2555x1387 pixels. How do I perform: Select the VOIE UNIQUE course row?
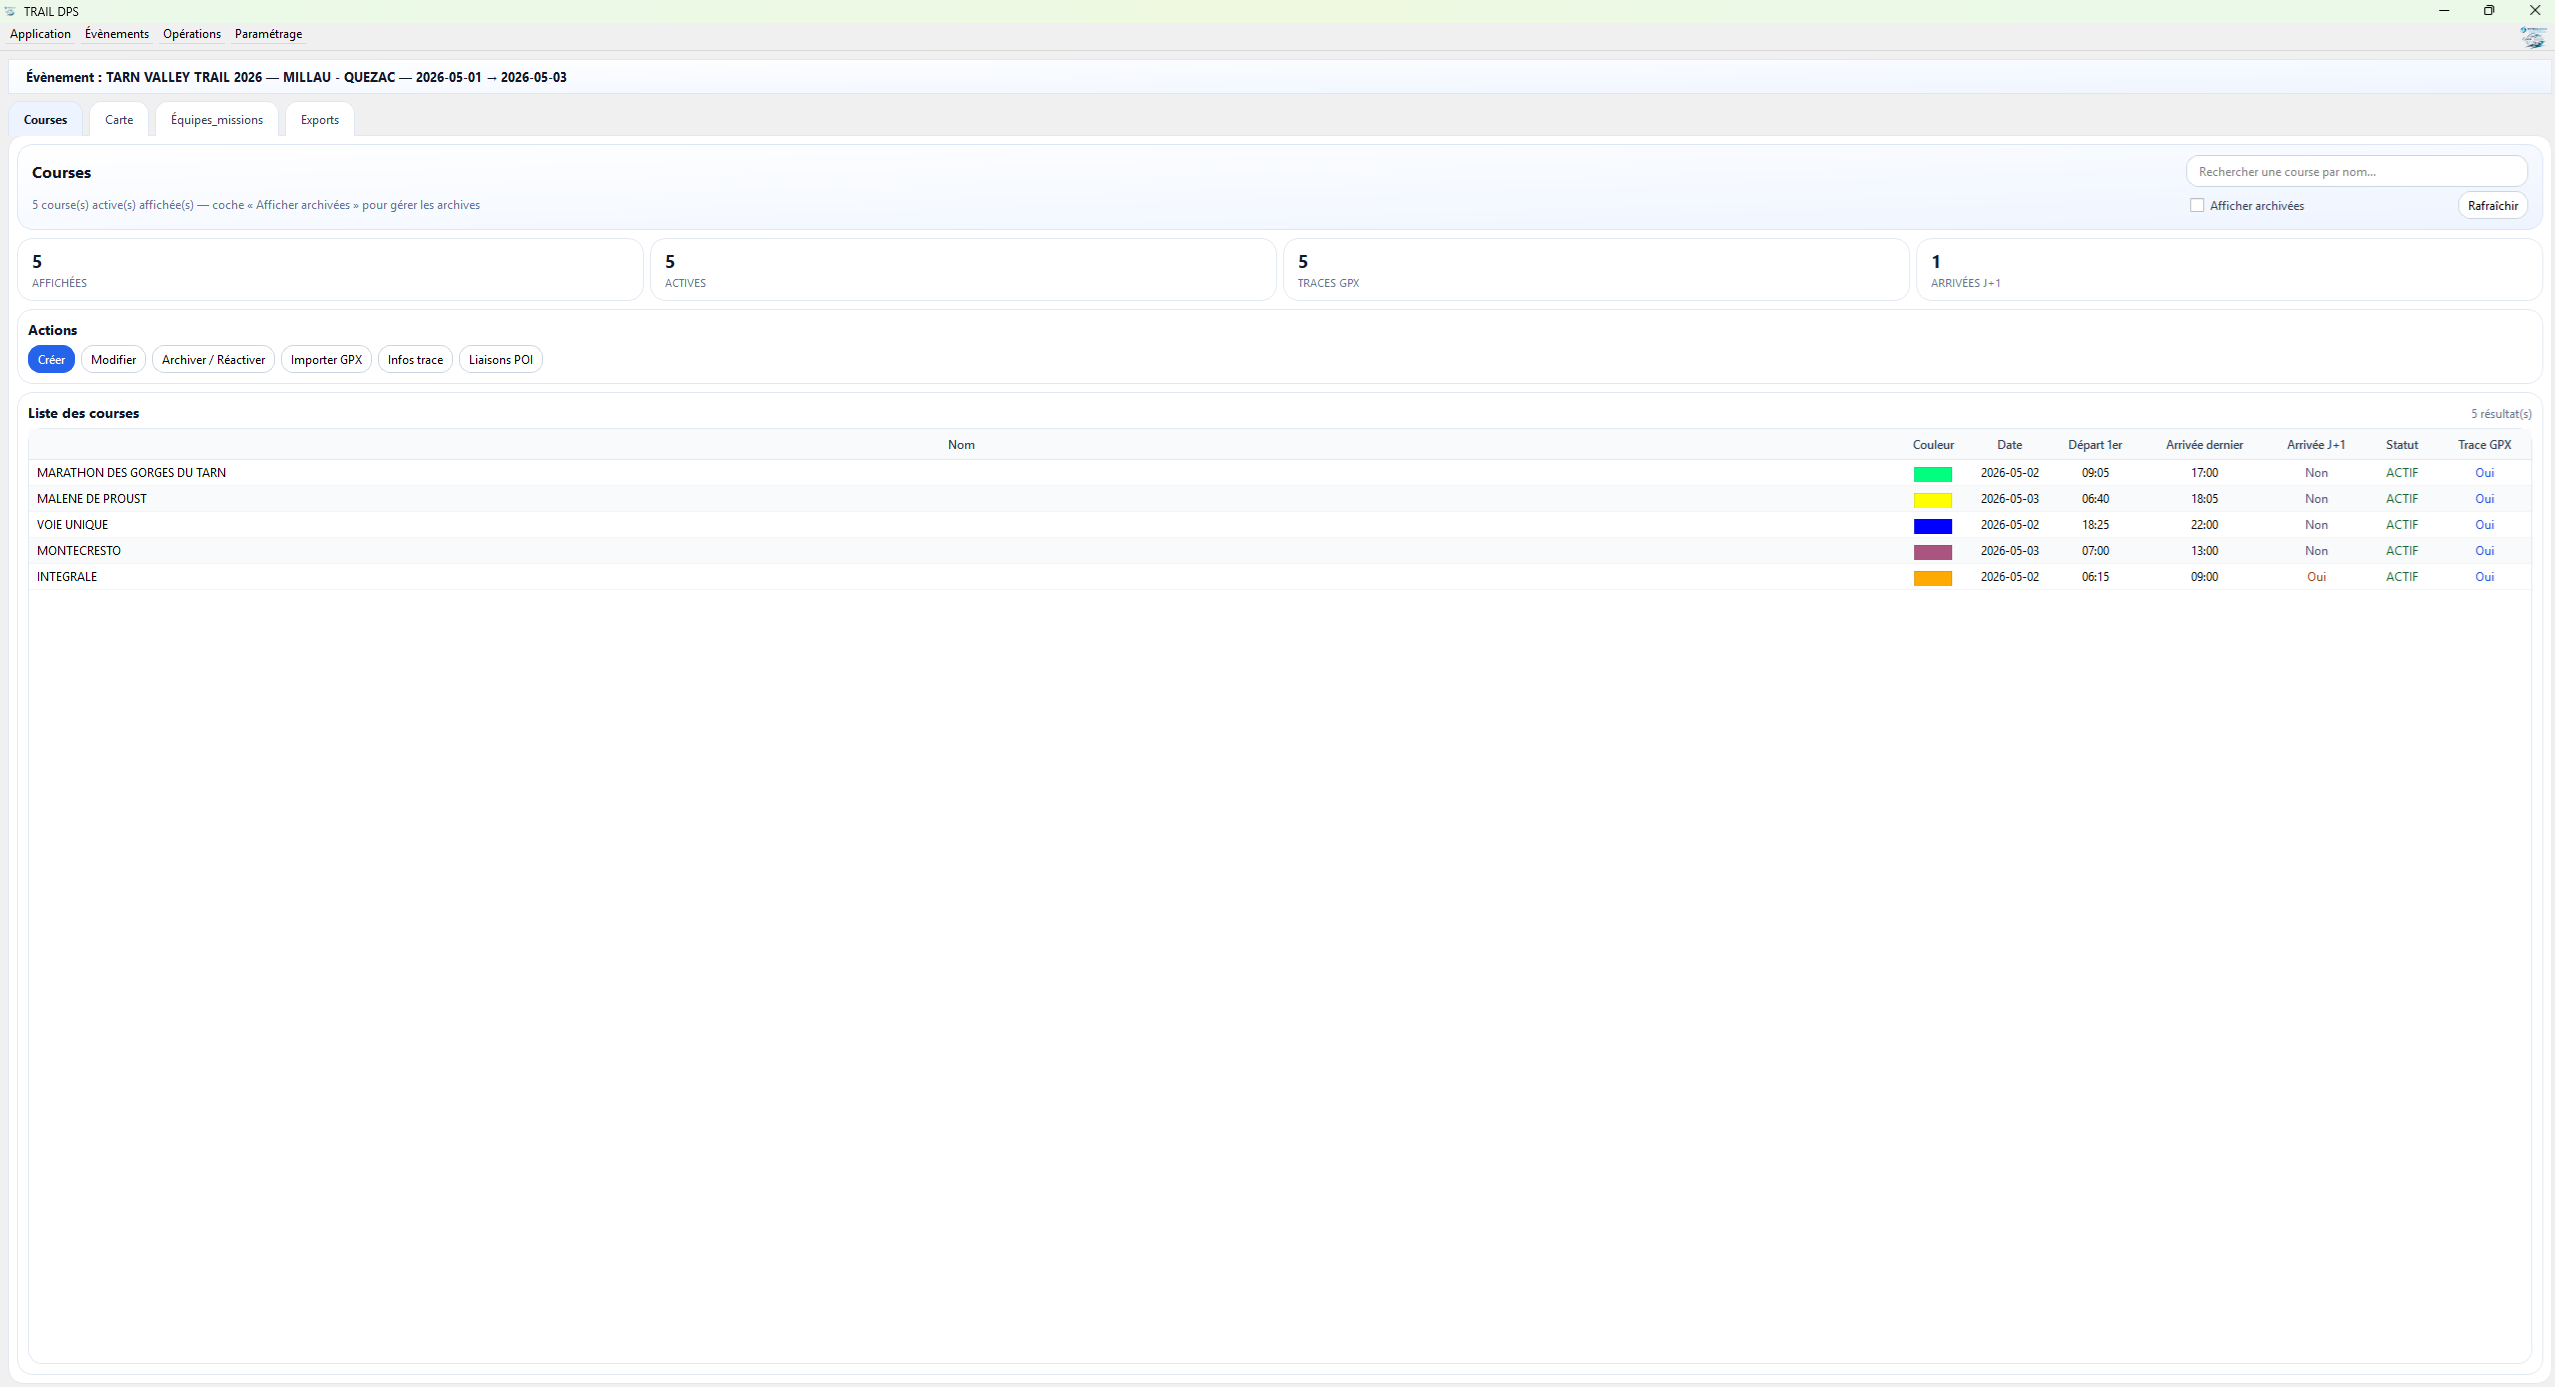tap(72, 525)
